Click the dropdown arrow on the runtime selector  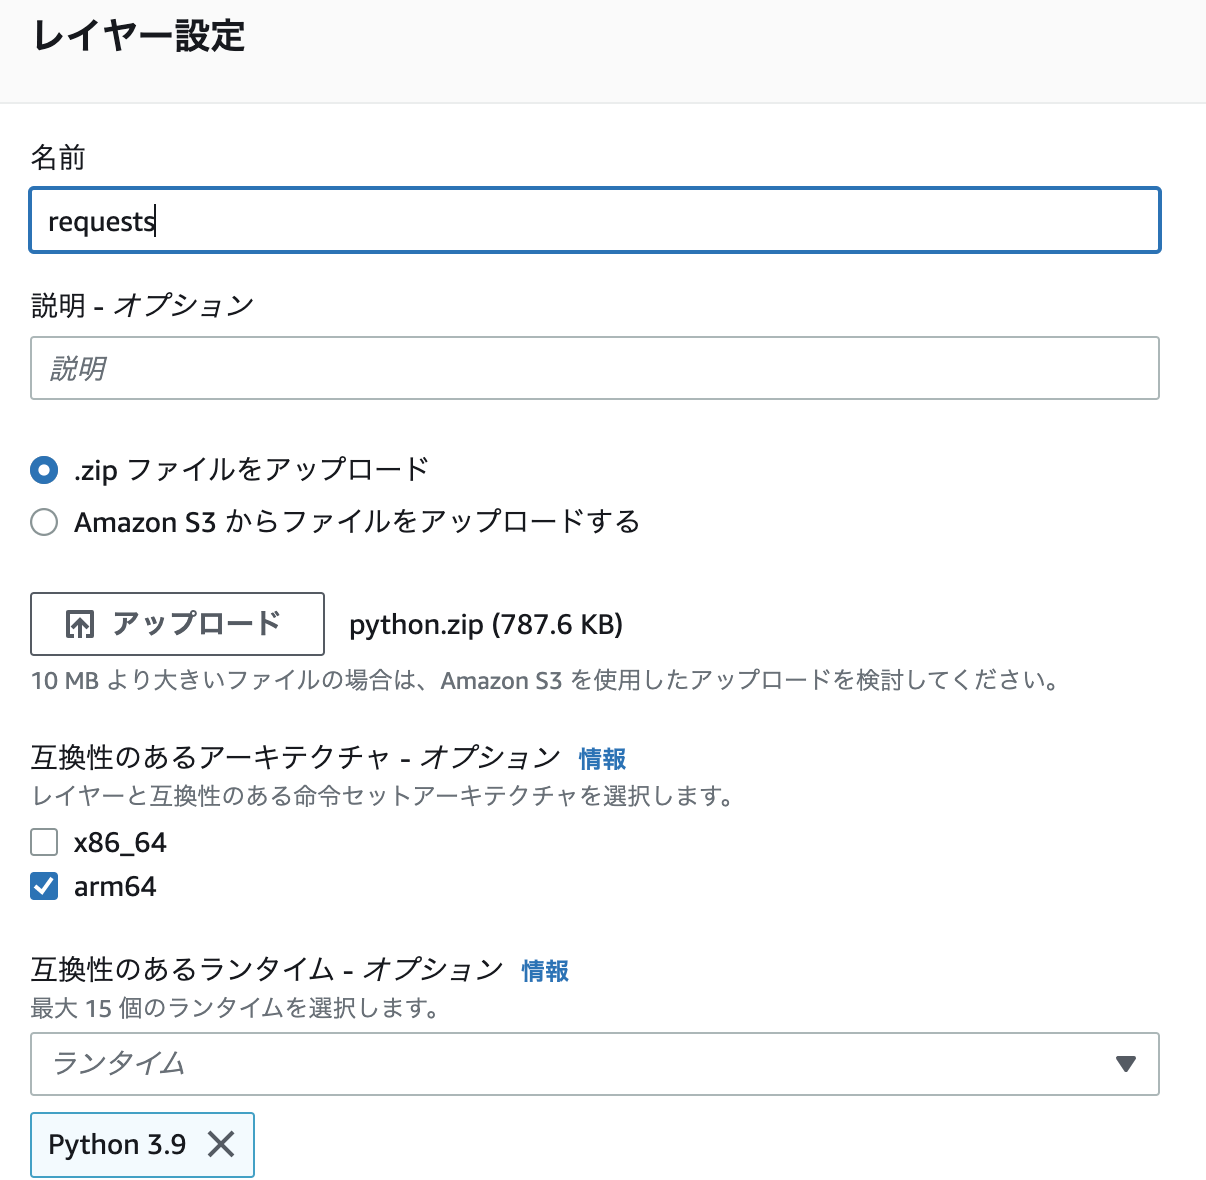tap(1128, 1064)
